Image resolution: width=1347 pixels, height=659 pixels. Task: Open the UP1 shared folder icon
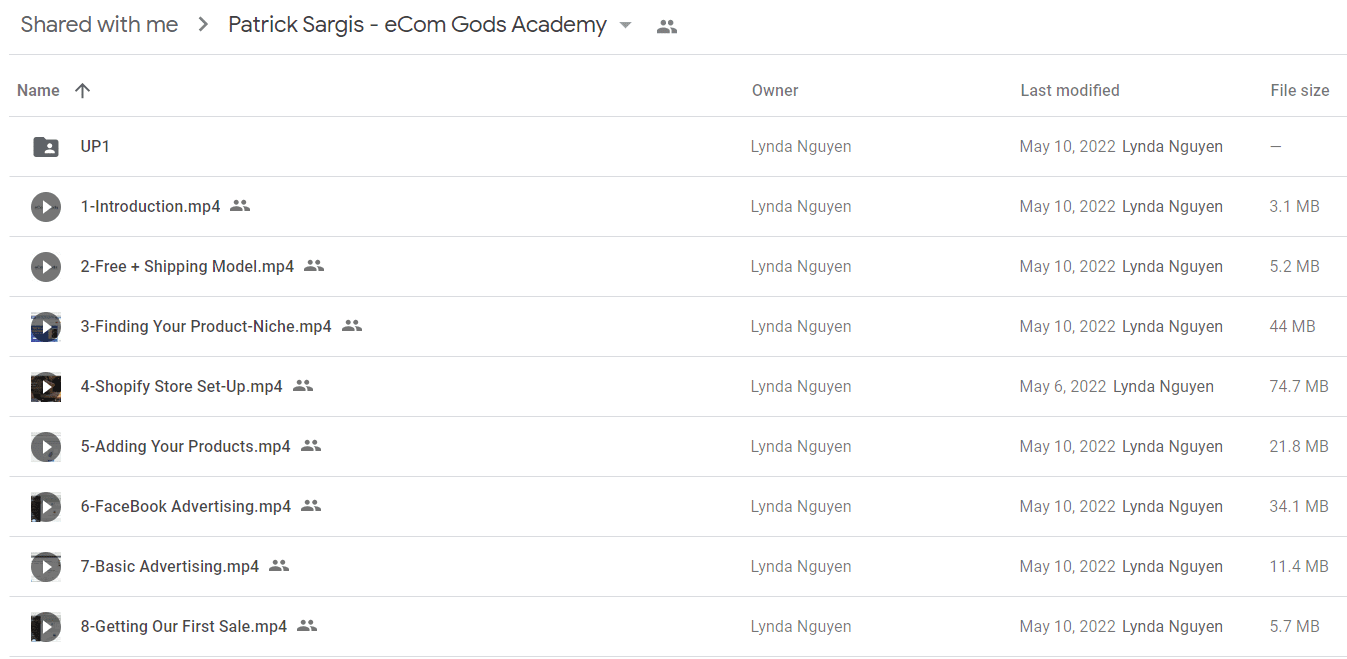(x=46, y=147)
